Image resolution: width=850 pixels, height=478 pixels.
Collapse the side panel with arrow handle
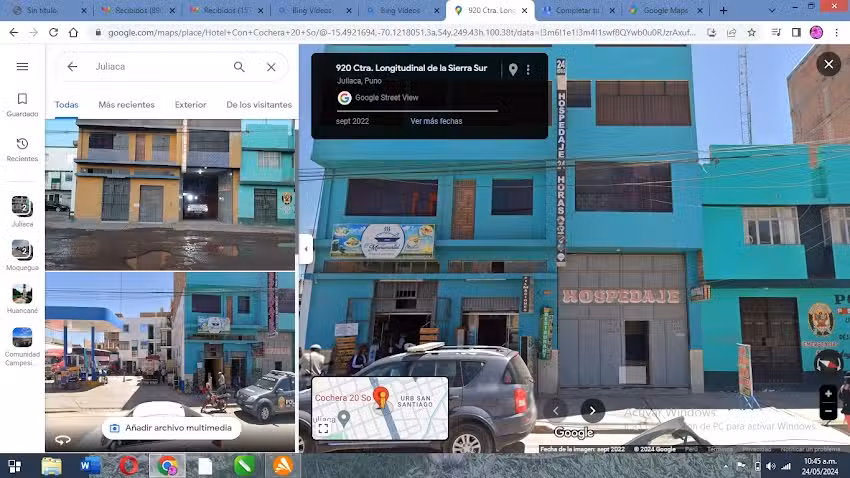(306, 250)
